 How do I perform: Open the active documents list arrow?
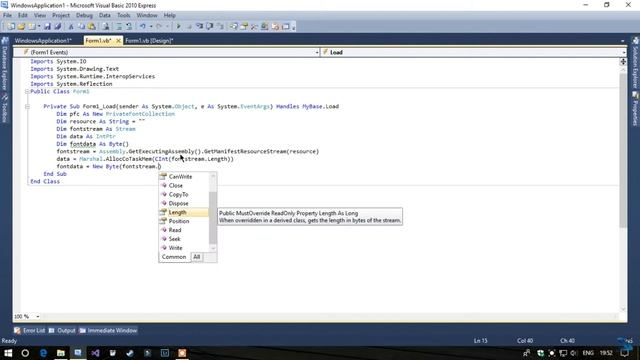coord(622,41)
